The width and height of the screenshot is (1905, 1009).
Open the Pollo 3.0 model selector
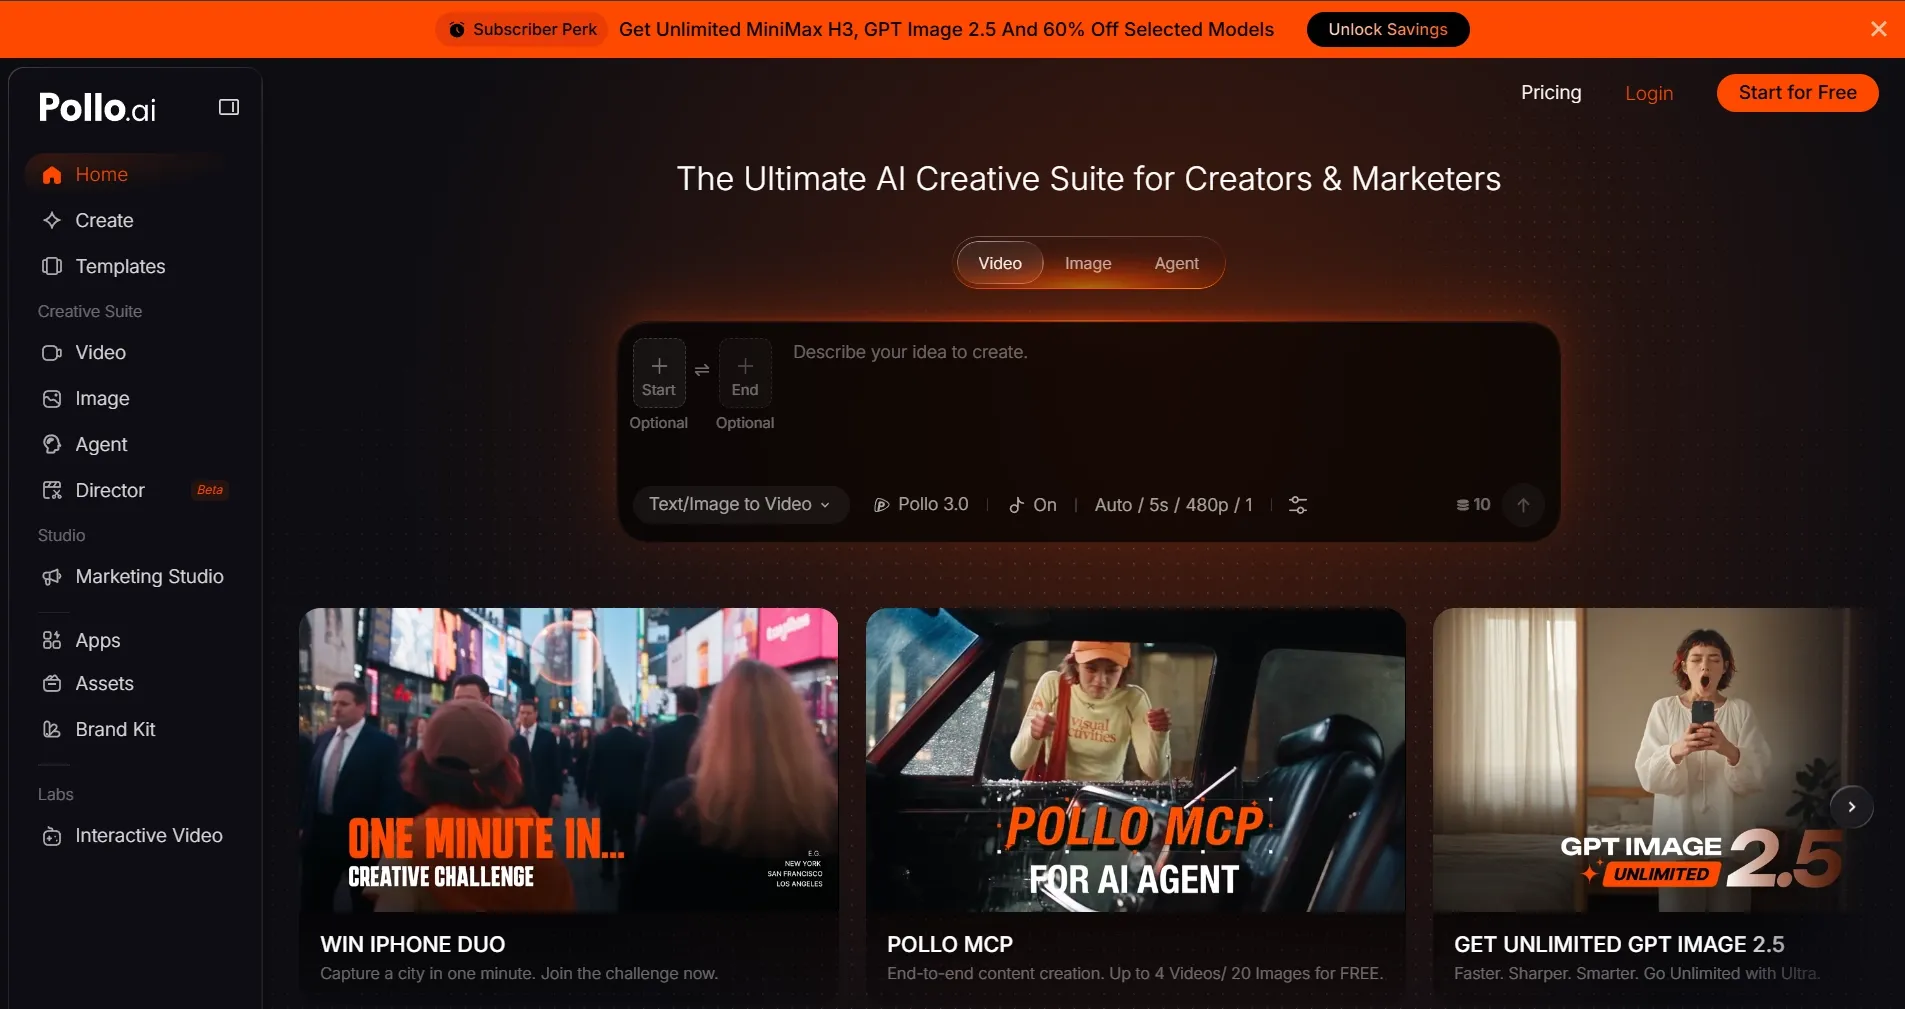(x=921, y=505)
